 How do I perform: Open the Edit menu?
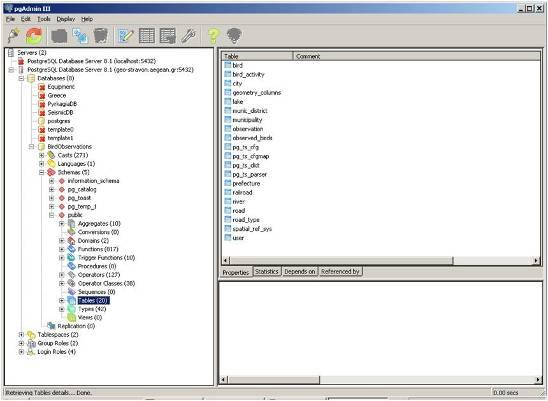26,19
